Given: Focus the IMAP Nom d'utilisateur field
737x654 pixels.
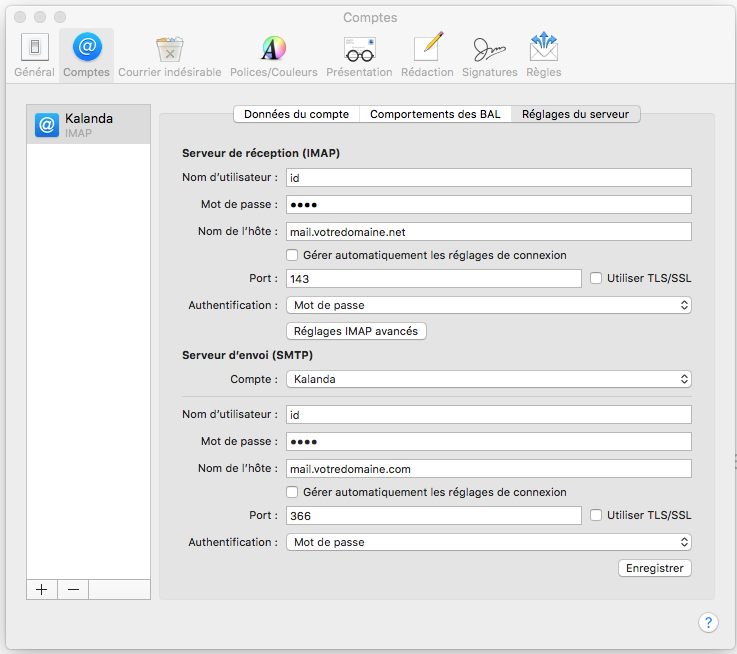Looking at the screenshot, I should (x=489, y=178).
